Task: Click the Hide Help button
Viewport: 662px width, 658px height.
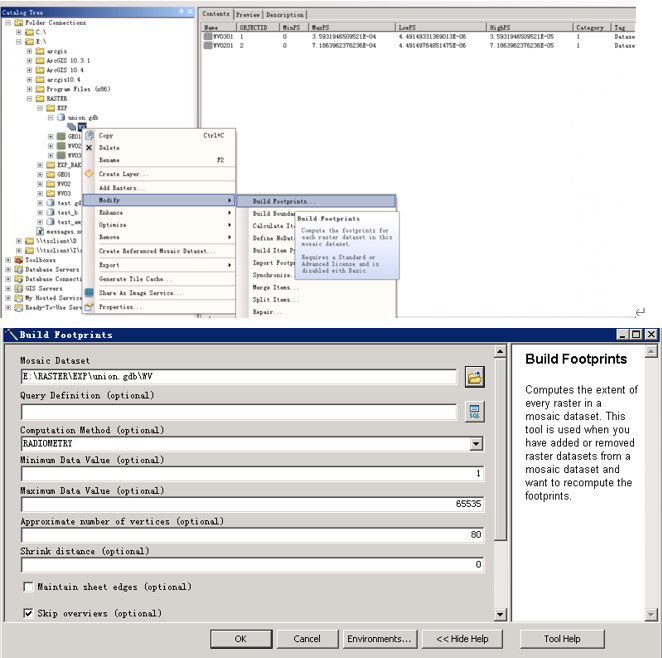Action: tap(462, 639)
